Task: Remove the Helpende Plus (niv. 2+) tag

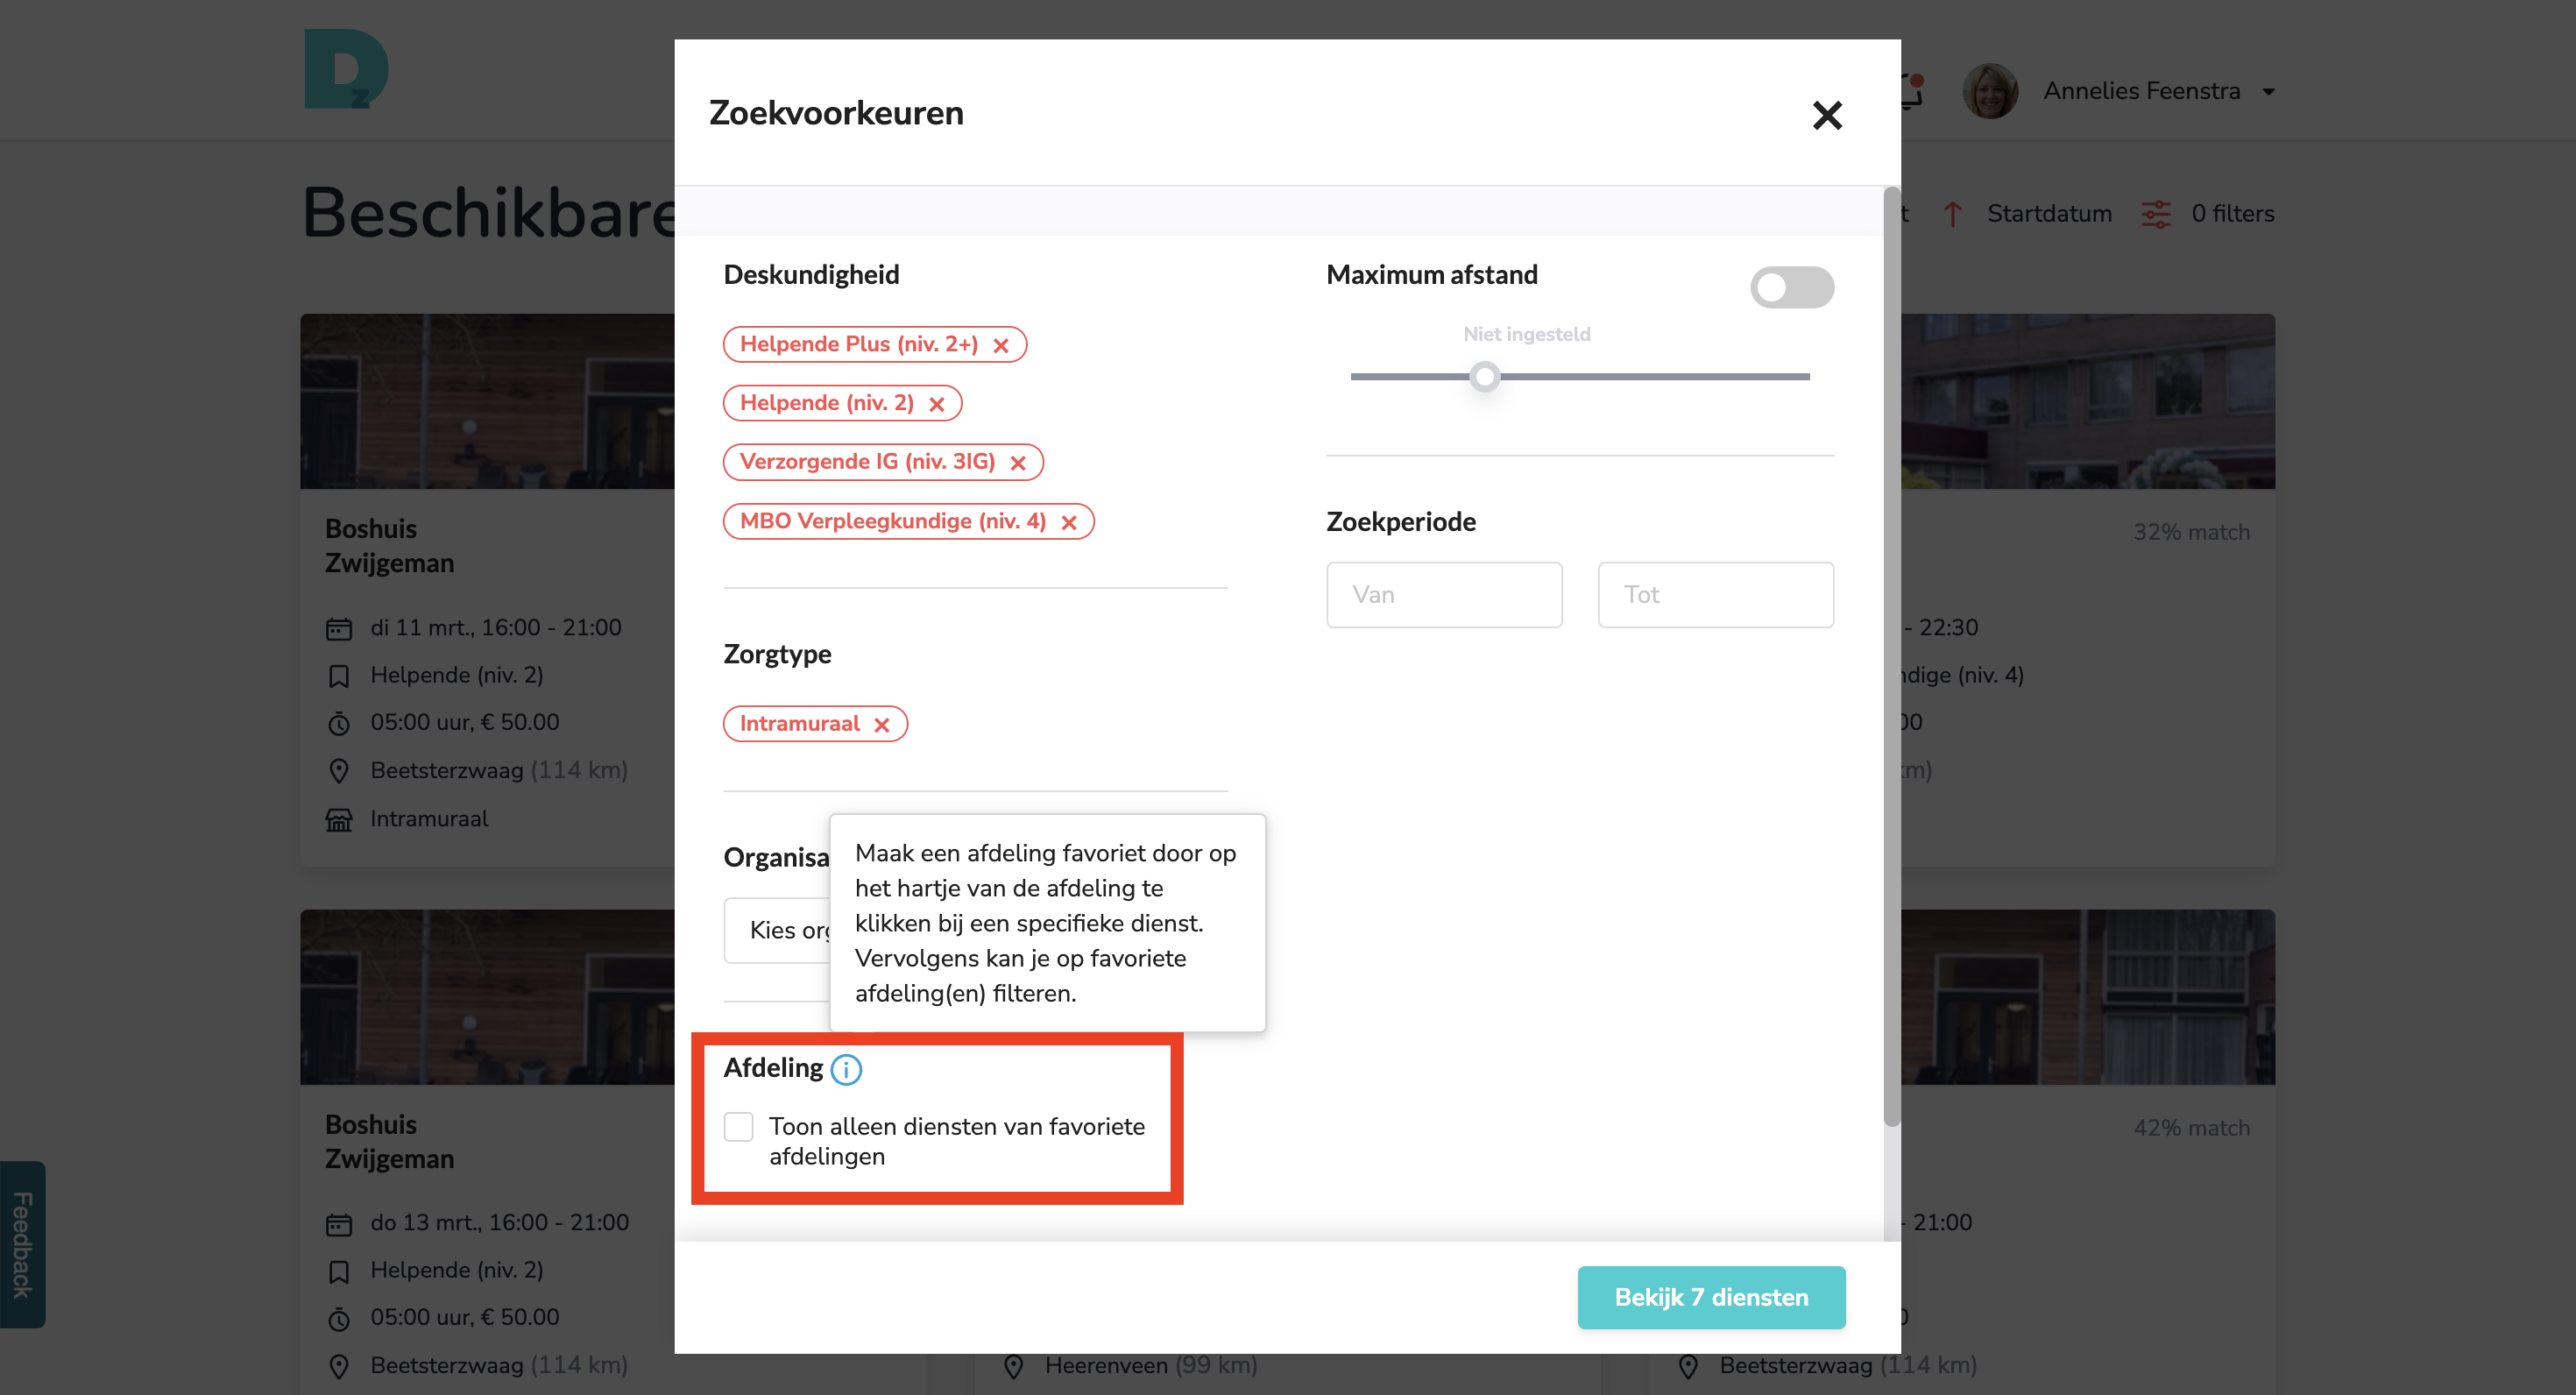Action: click(1001, 345)
